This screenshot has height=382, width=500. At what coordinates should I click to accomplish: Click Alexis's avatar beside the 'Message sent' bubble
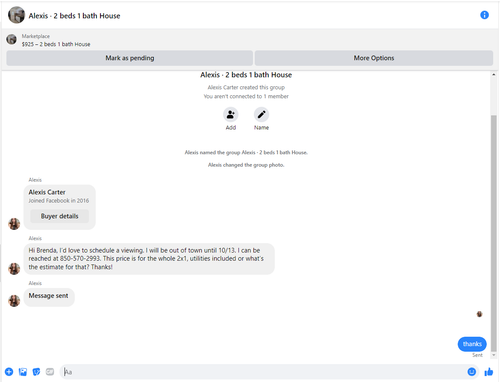coord(14,301)
